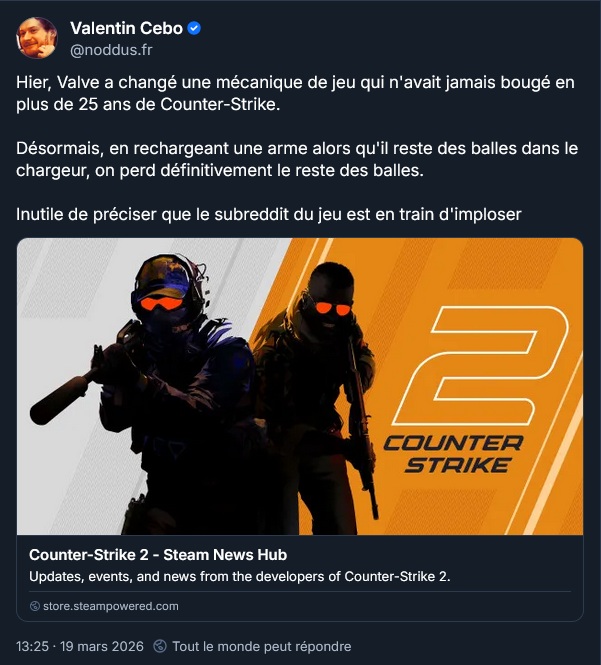Screen dimensions: 601x665
Task: Click the sentence 'Inutile de préciser'
Action: [x=269, y=215]
